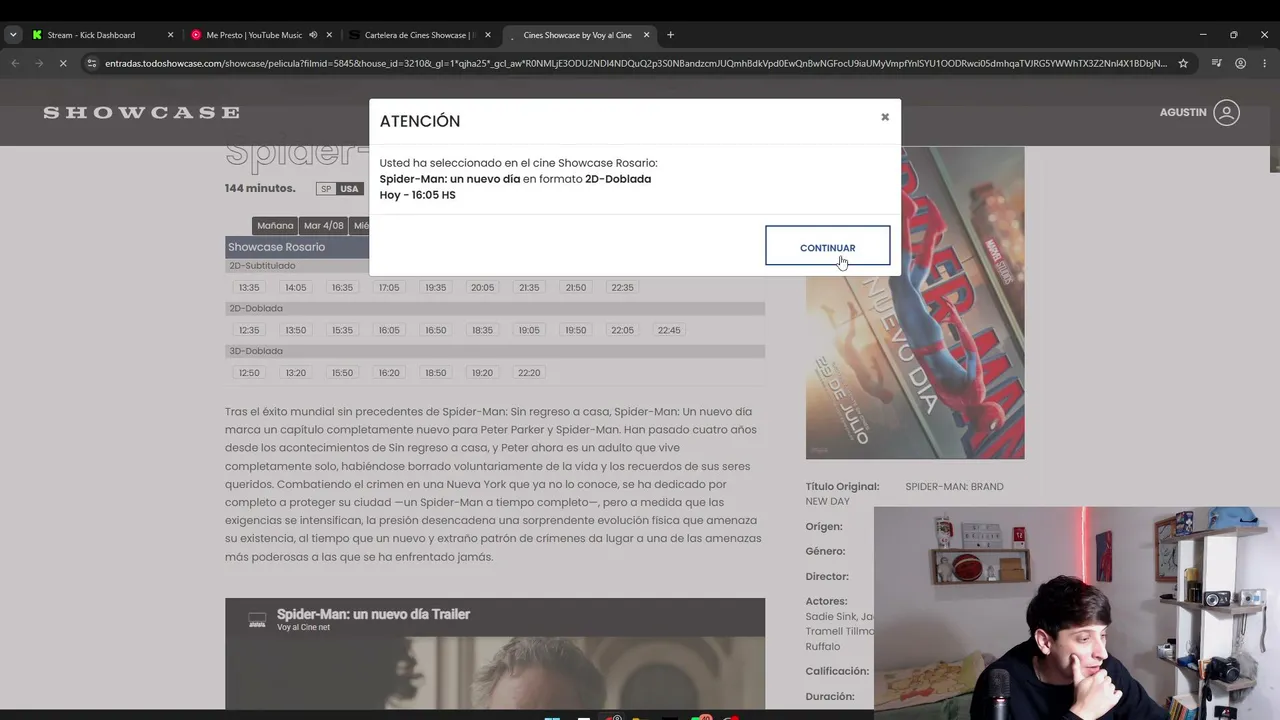Choose the 18:35 2D-Doblada showtime
This screenshot has height=720, width=1280.
pos(483,330)
